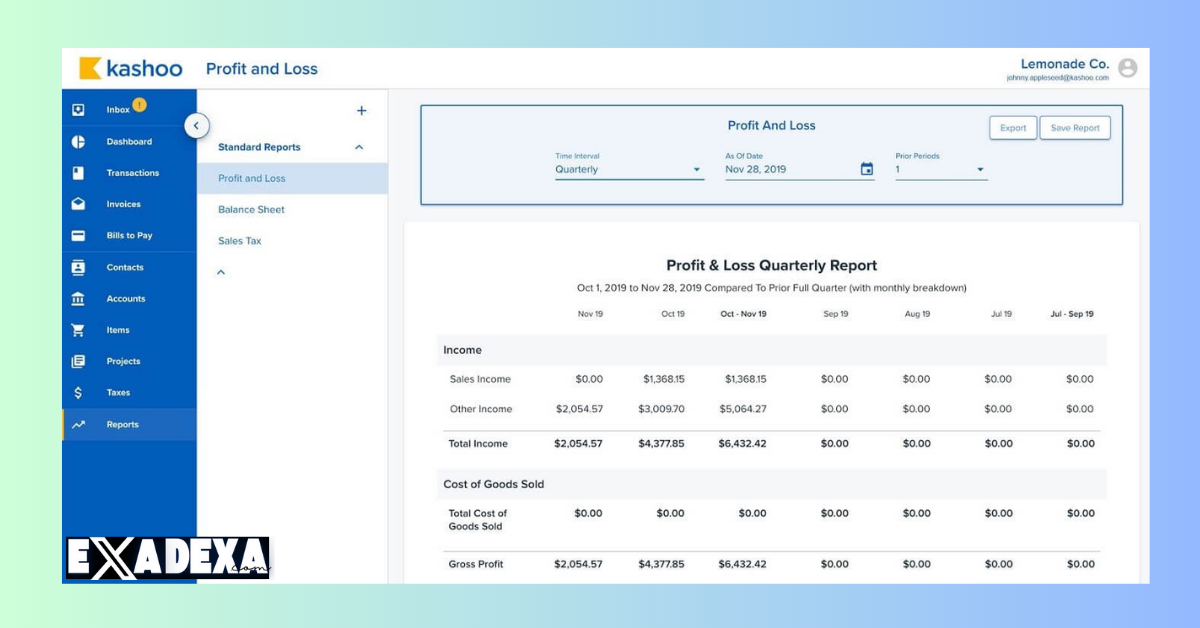Switch to the Balance Sheet report

click(251, 209)
